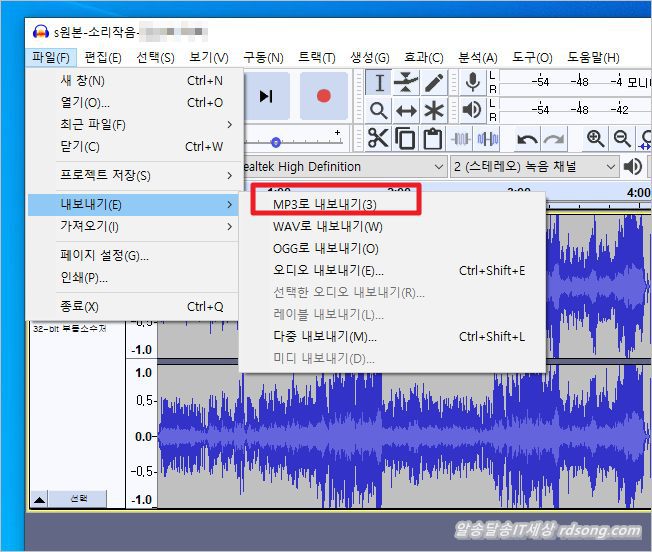Open the 보기(V) menu
Viewport: 652px width, 552px height.
pyautogui.click(x=209, y=57)
